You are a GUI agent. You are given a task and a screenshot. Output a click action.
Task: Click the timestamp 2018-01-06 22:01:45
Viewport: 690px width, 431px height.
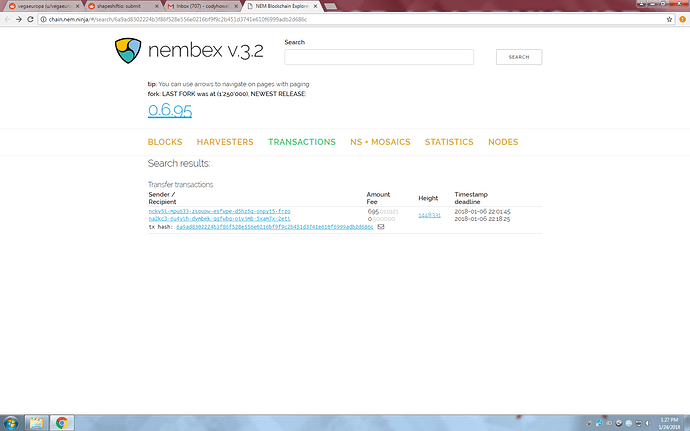click(x=482, y=211)
